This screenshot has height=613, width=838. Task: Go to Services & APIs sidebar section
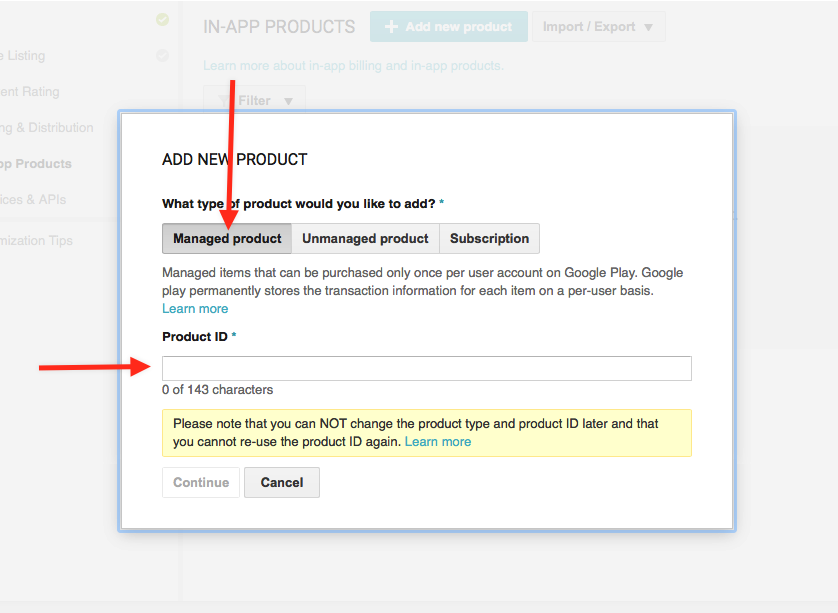tap(33, 200)
